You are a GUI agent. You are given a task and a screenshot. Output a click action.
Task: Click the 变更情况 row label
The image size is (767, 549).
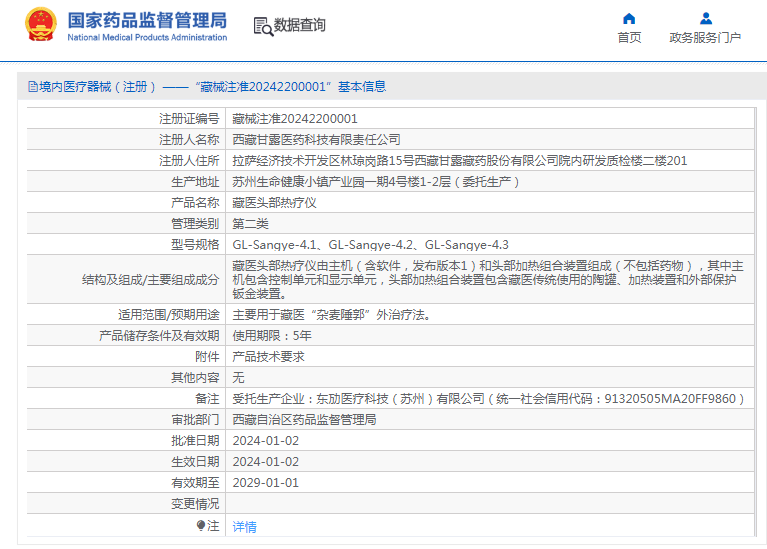click(x=195, y=504)
